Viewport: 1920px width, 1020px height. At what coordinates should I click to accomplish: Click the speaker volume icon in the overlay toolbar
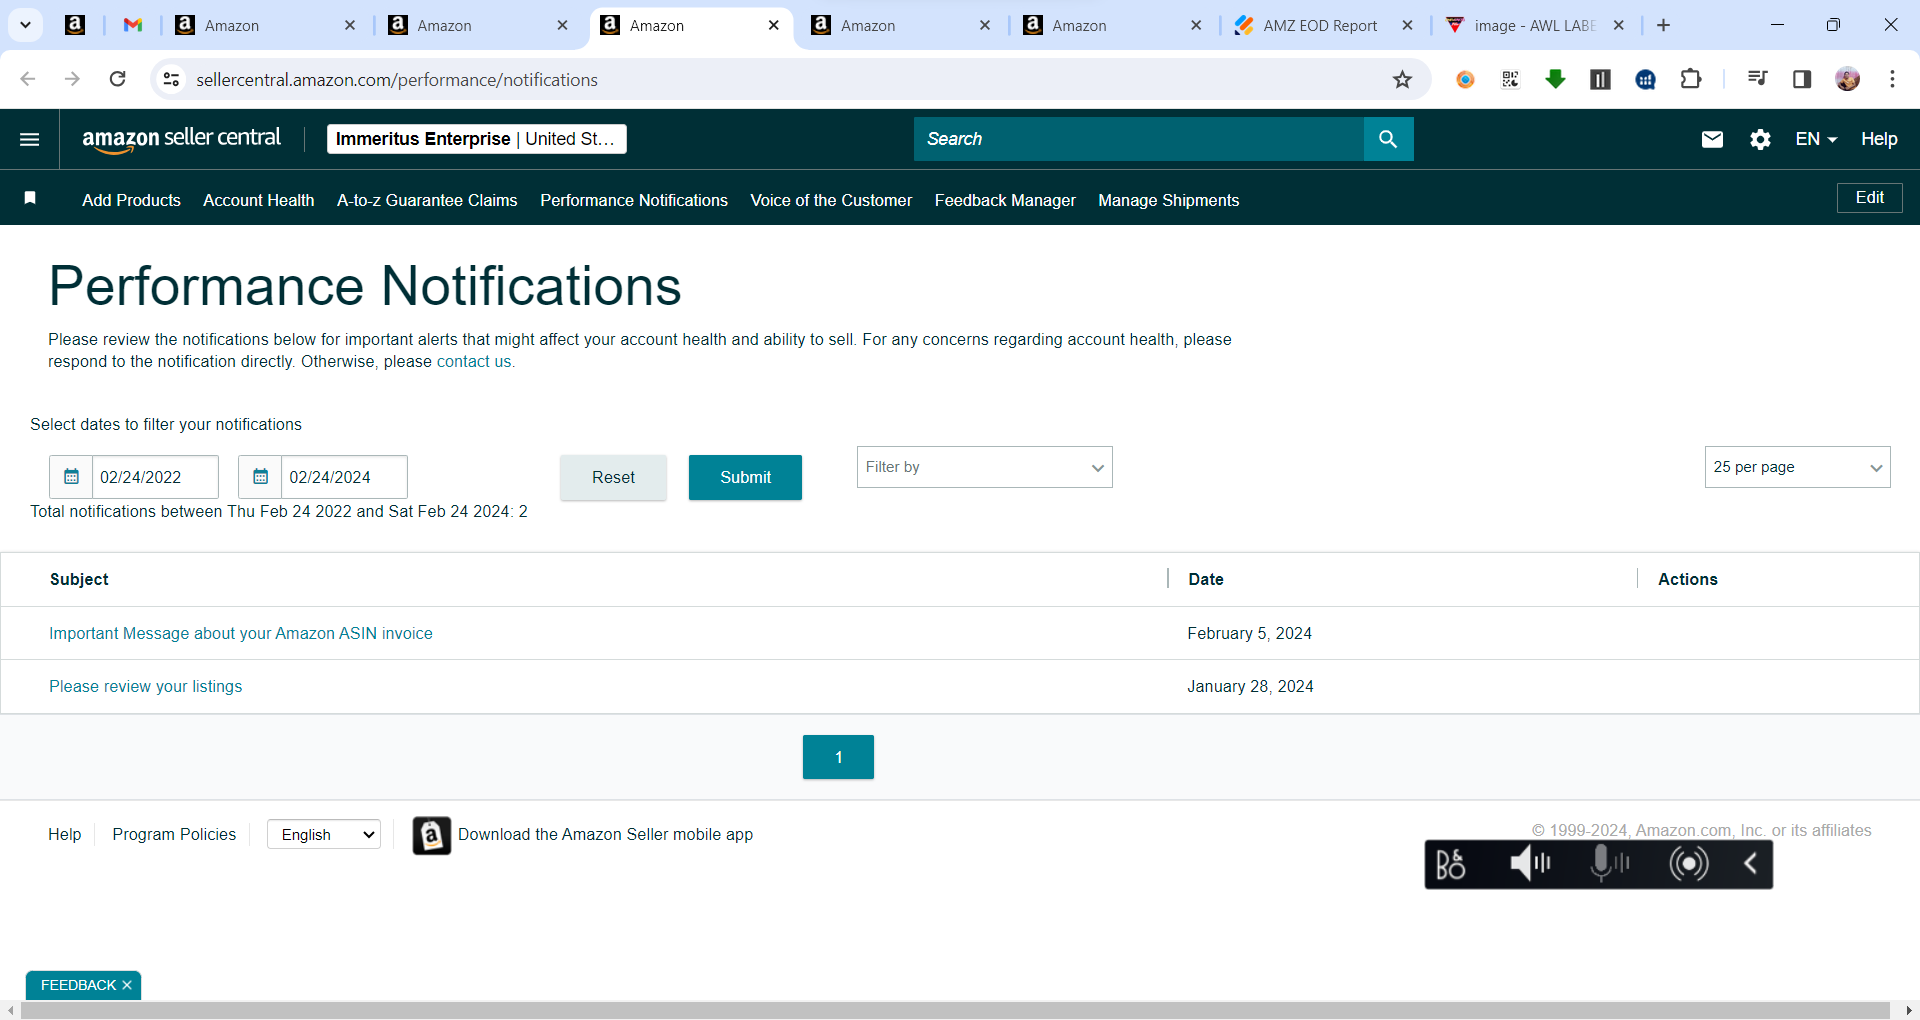(x=1530, y=863)
